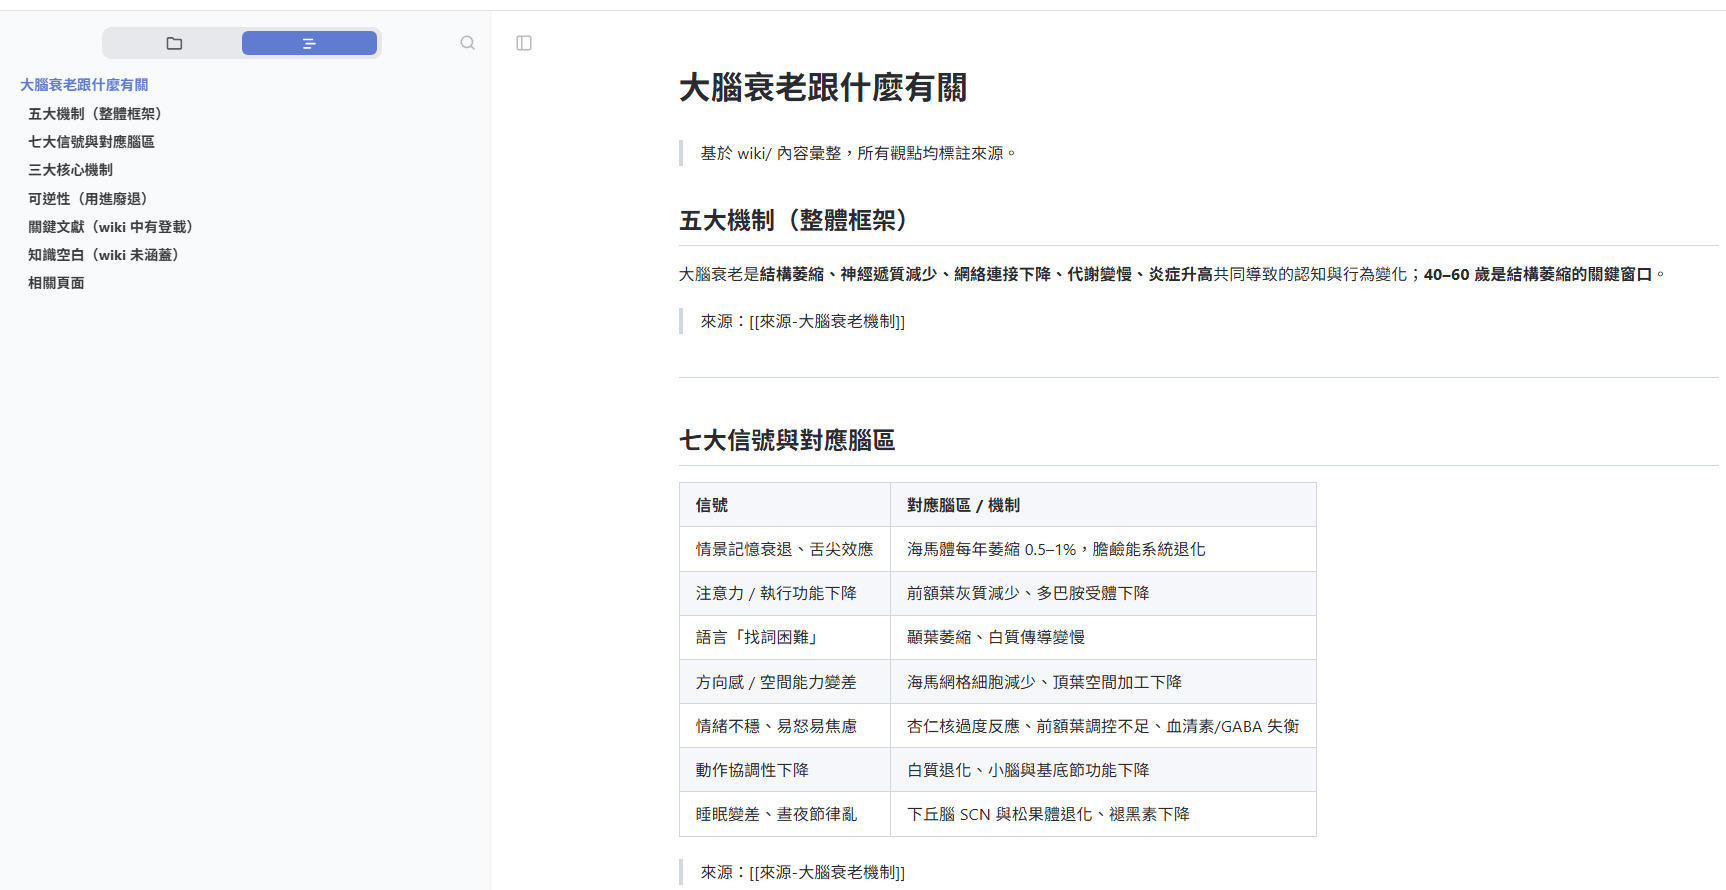Click the 情景記憶衰退、舌尖效應 table cell
The image size is (1726, 890).
tap(784, 549)
